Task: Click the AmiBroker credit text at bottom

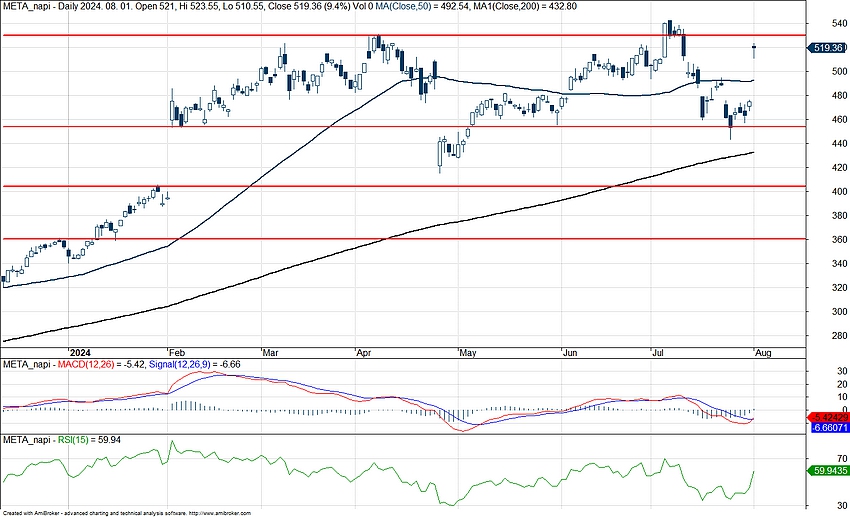Action: tap(127, 513)
